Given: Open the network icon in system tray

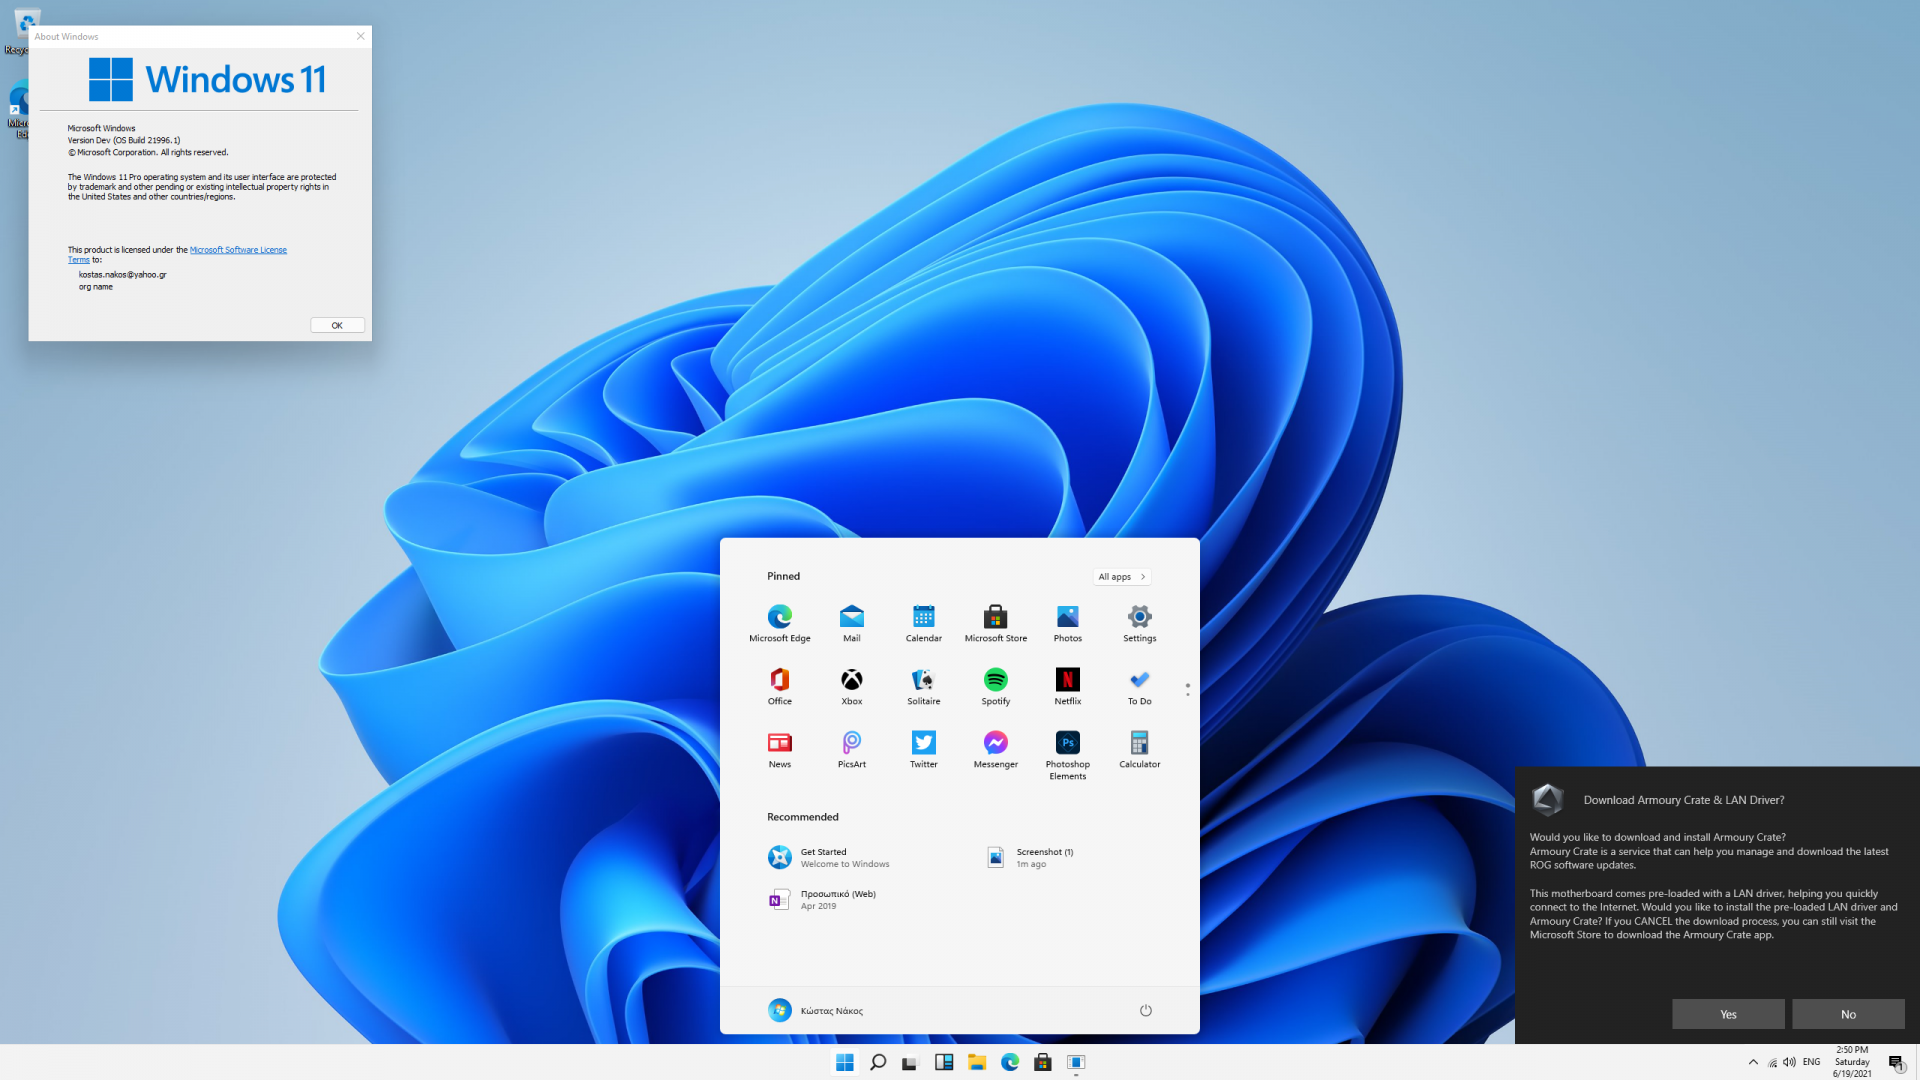Looking at the screenshot, I should pos(1772,1062).
